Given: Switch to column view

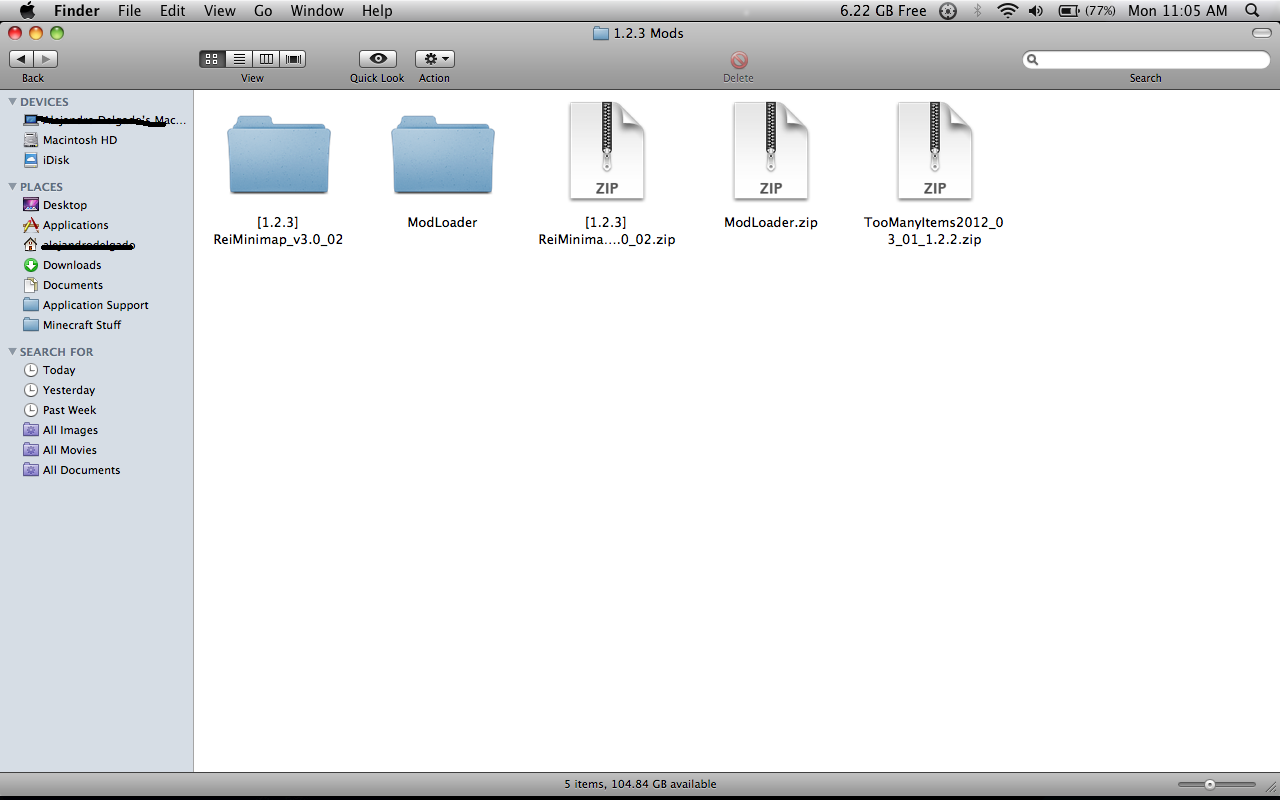Looking at the screenshot, I should click(x=266, y=59).
